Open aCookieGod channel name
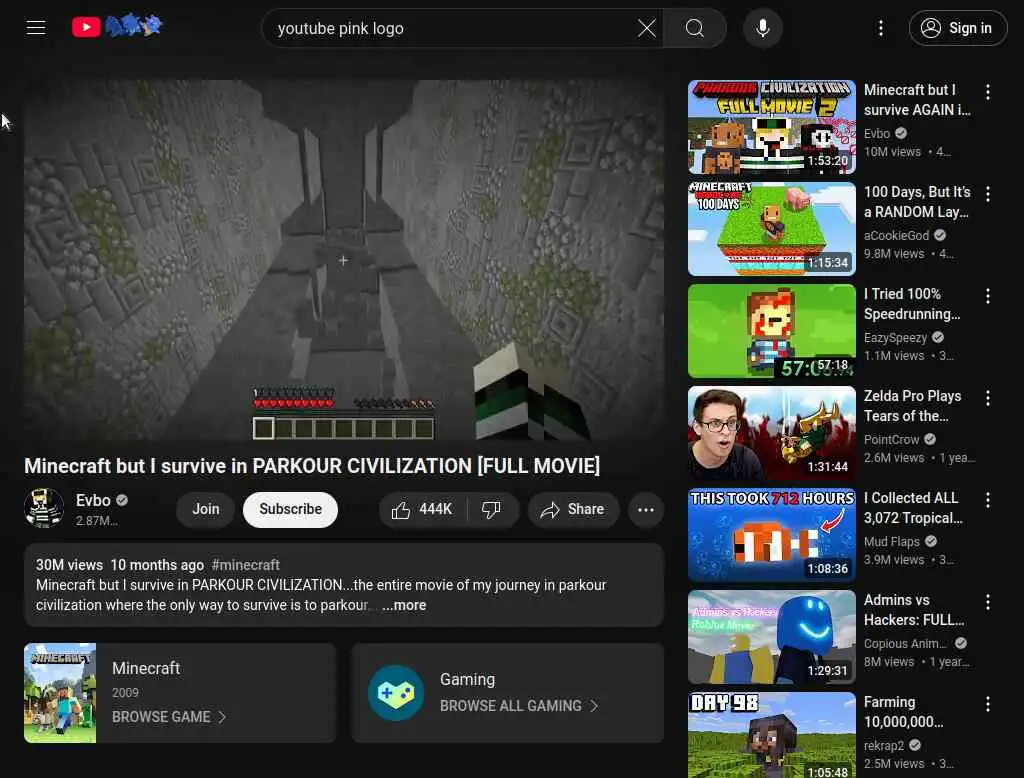The height and width of the screenshot is (778, 1024). point(896,235)
